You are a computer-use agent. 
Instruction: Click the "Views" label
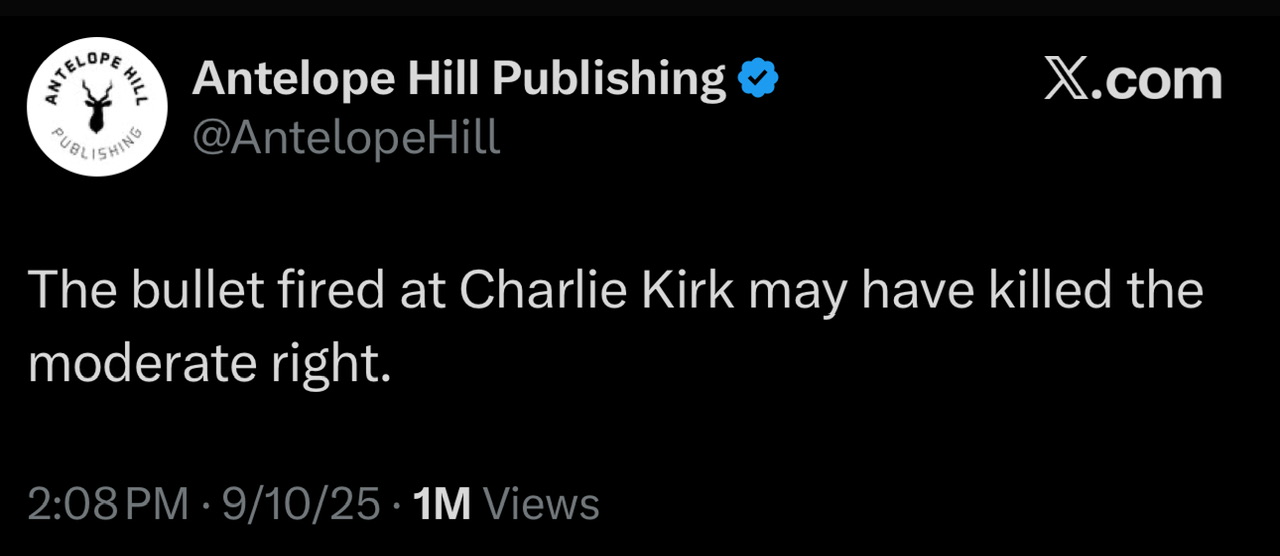tap(541, 505)
